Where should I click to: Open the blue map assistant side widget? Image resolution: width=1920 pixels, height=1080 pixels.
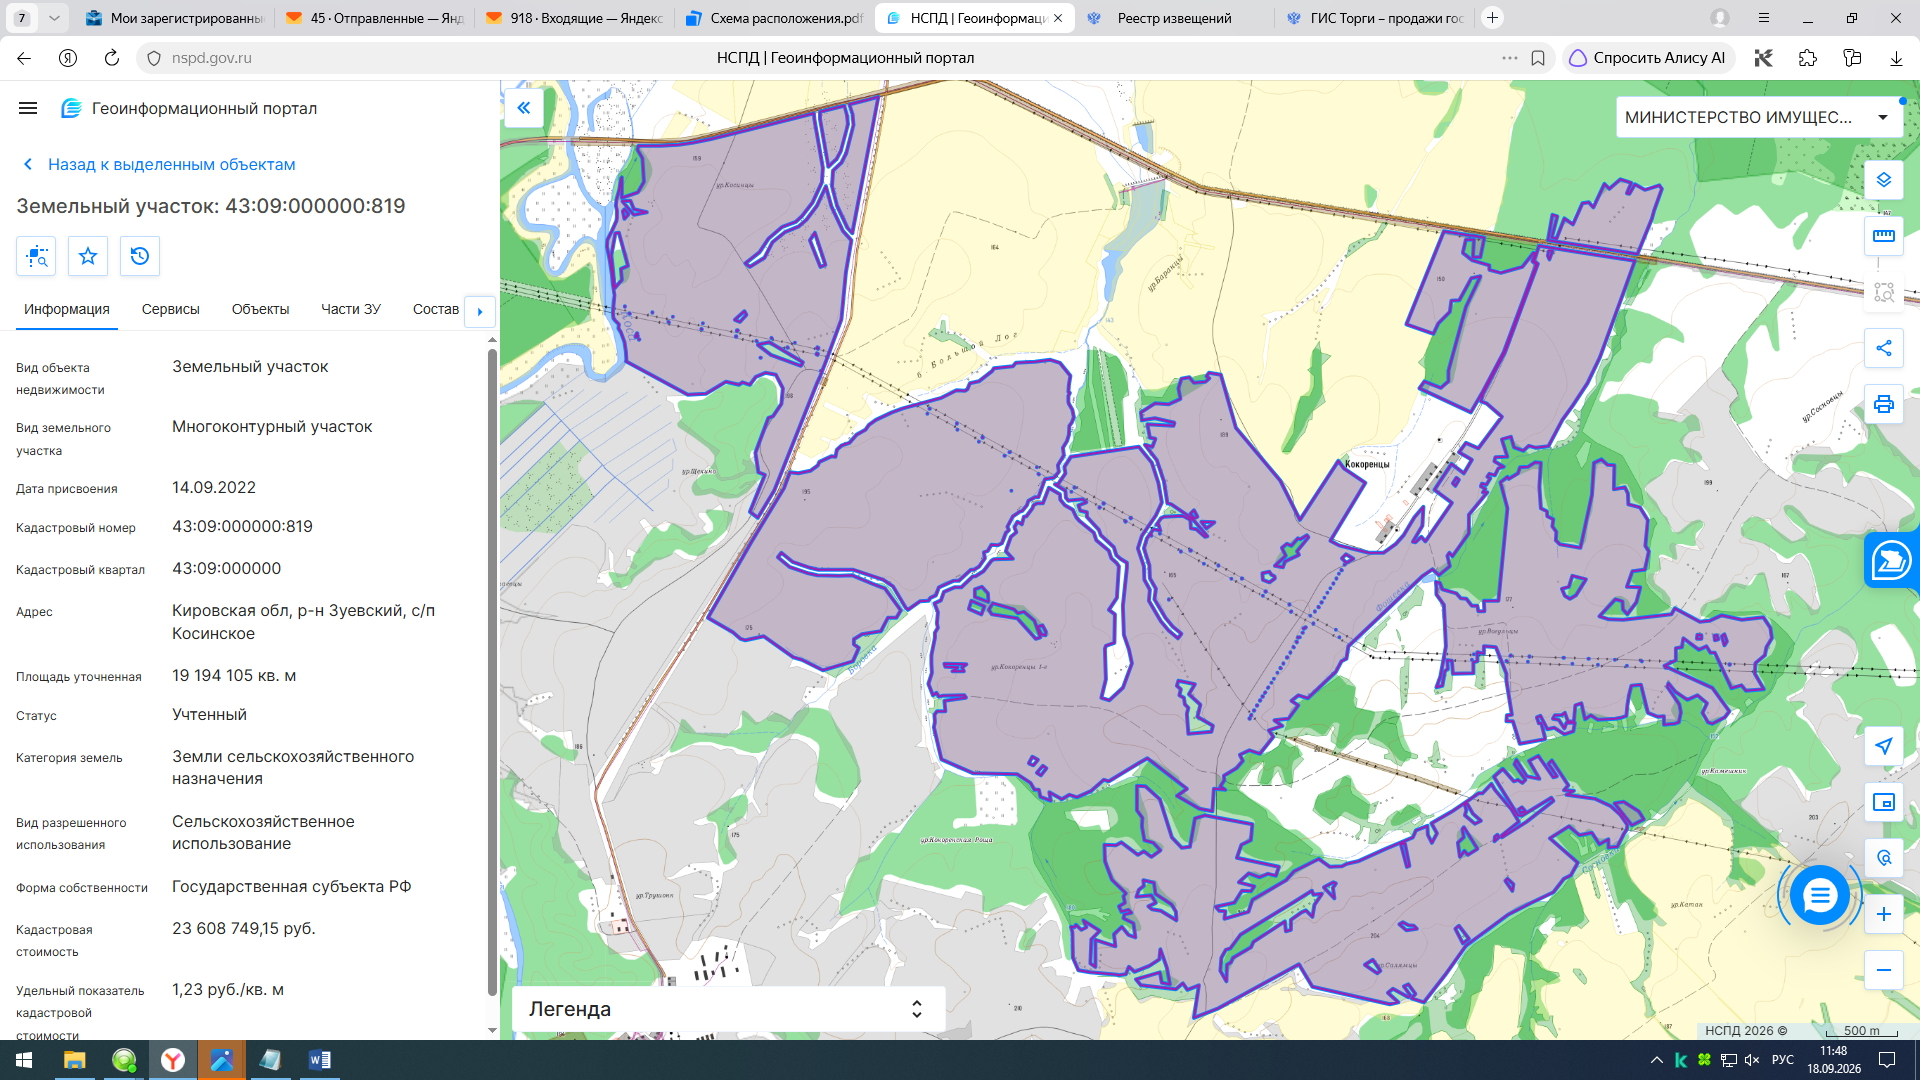[x=1892, y=560]
